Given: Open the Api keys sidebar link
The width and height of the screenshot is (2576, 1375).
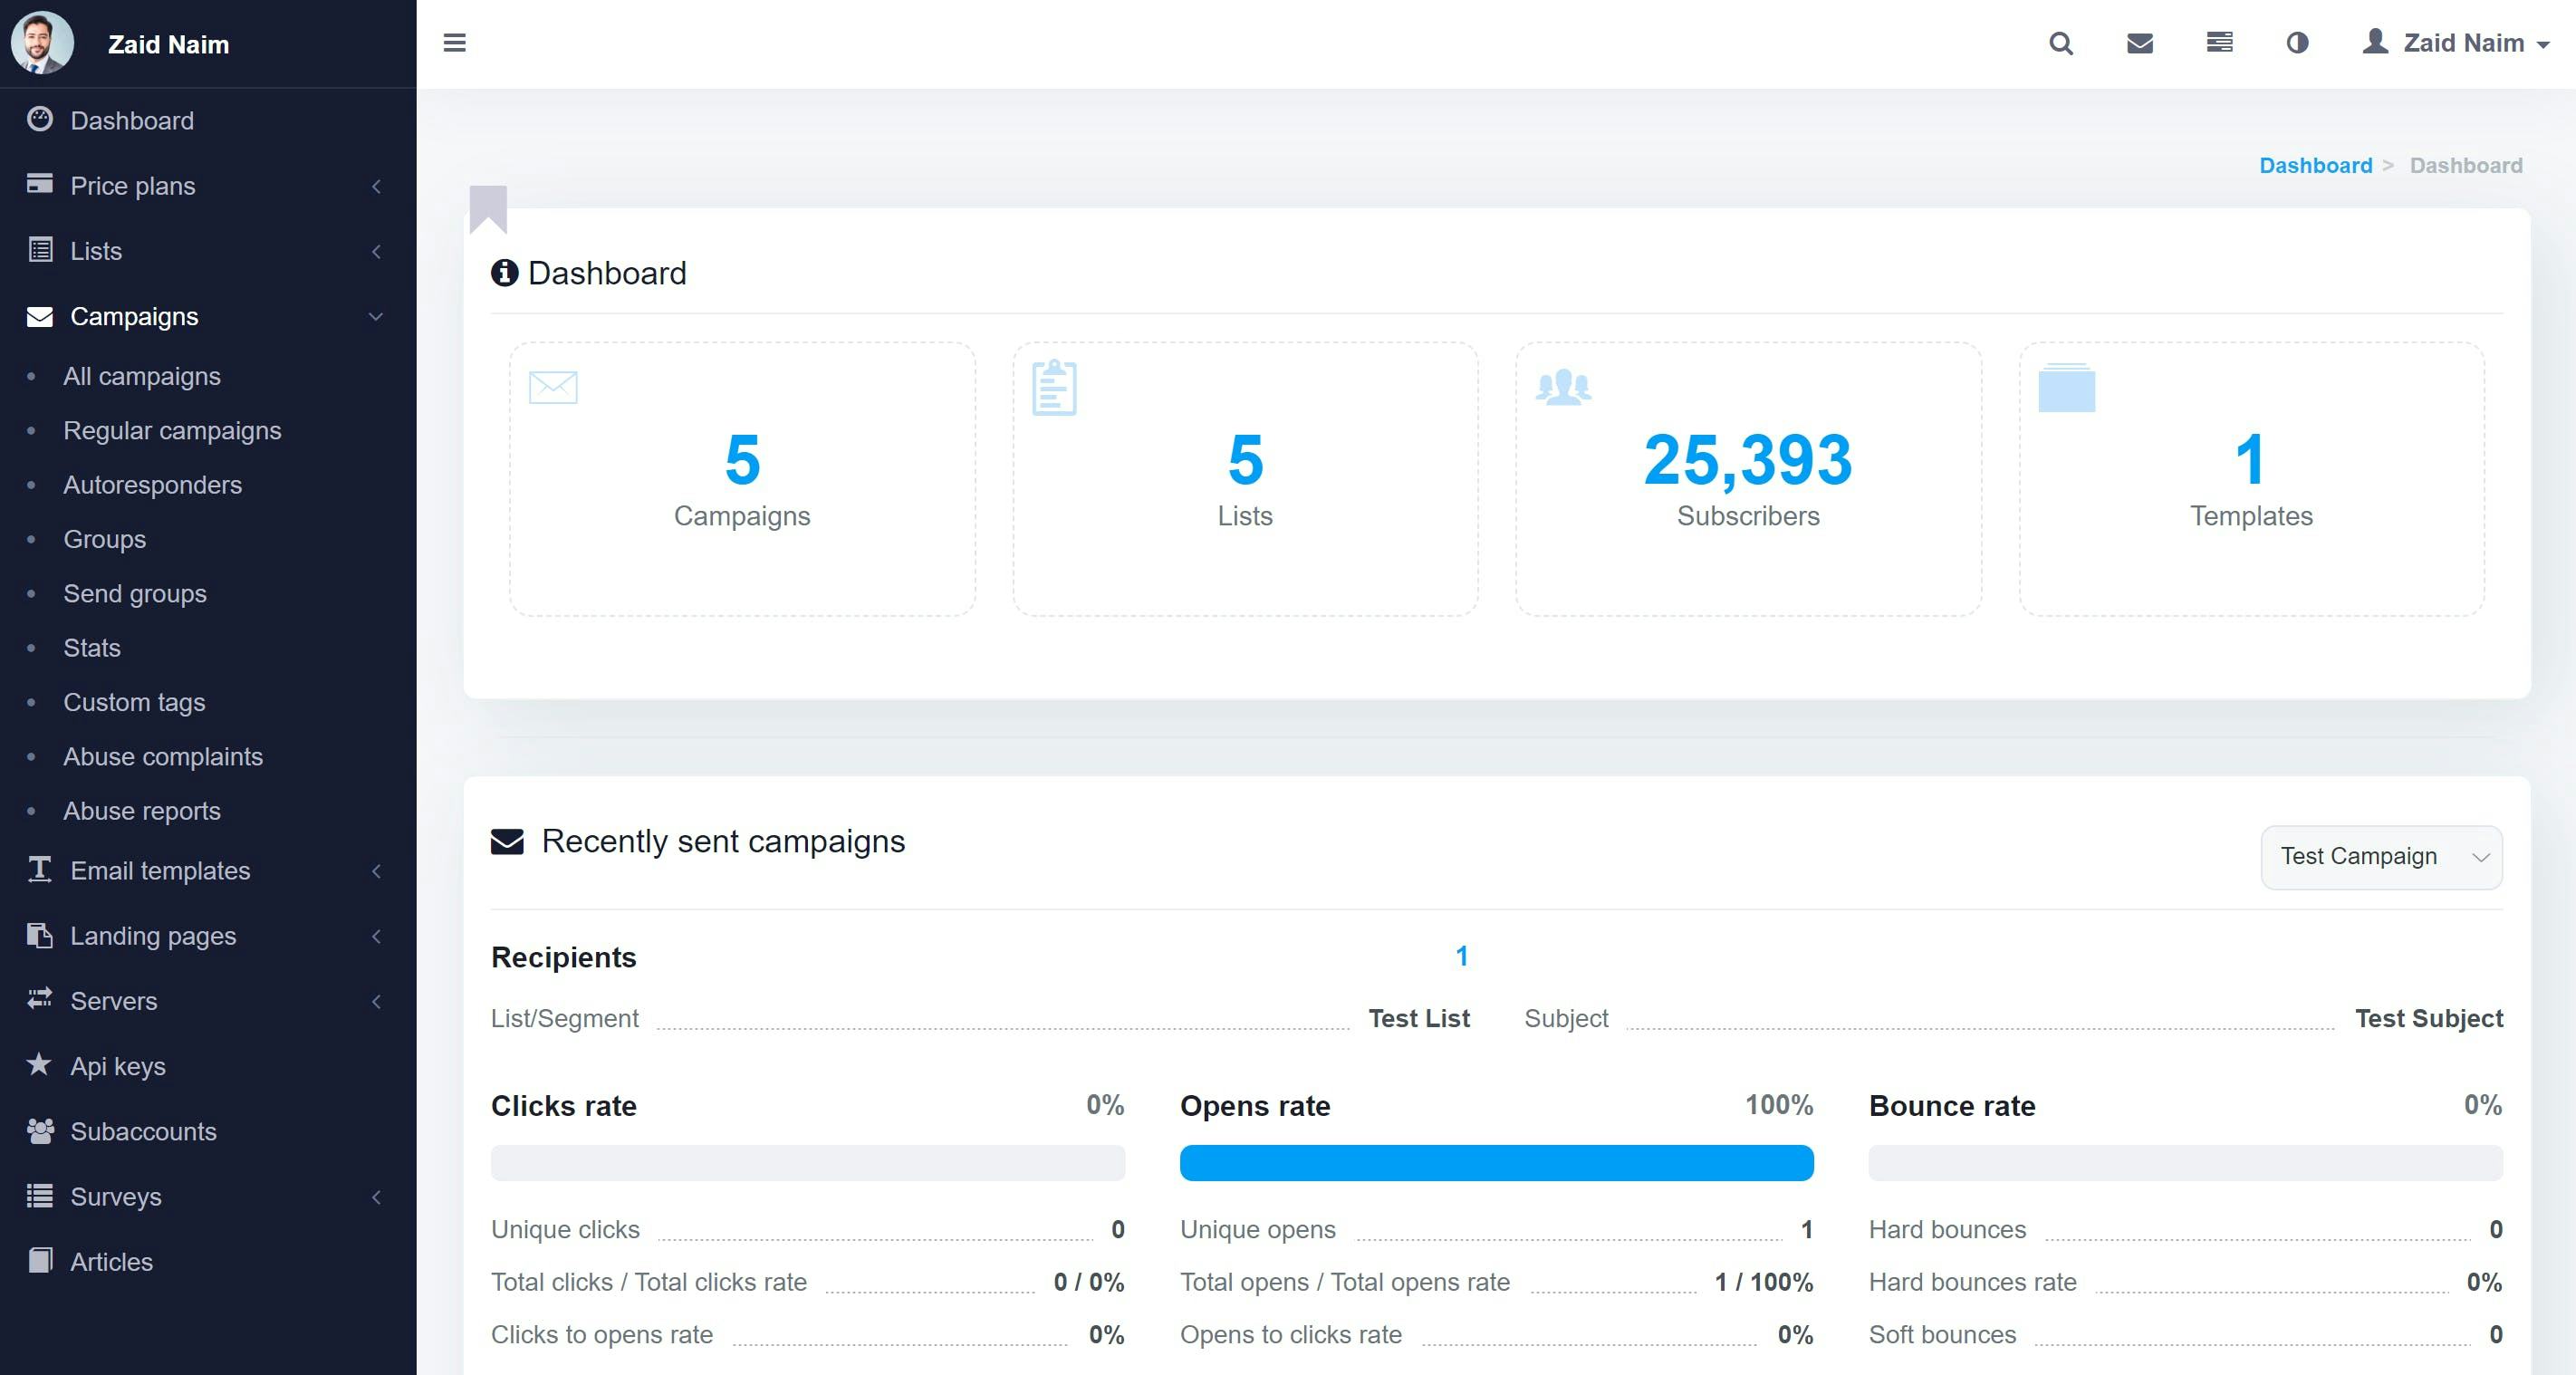Looking at the screenshot, I should coord(118,1066).
